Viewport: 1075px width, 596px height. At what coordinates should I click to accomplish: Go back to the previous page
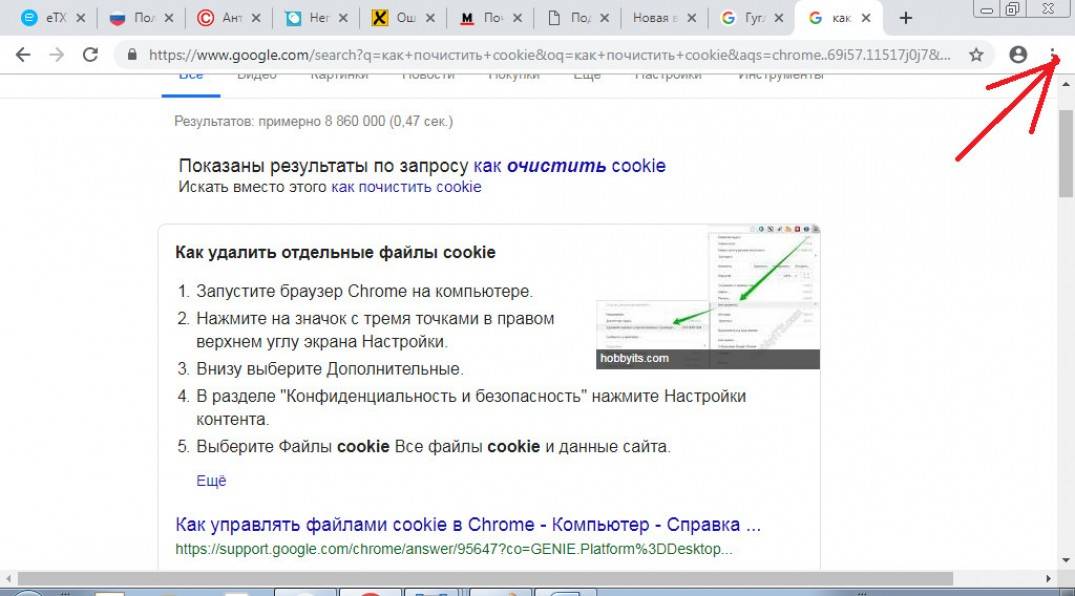point(22,55)
